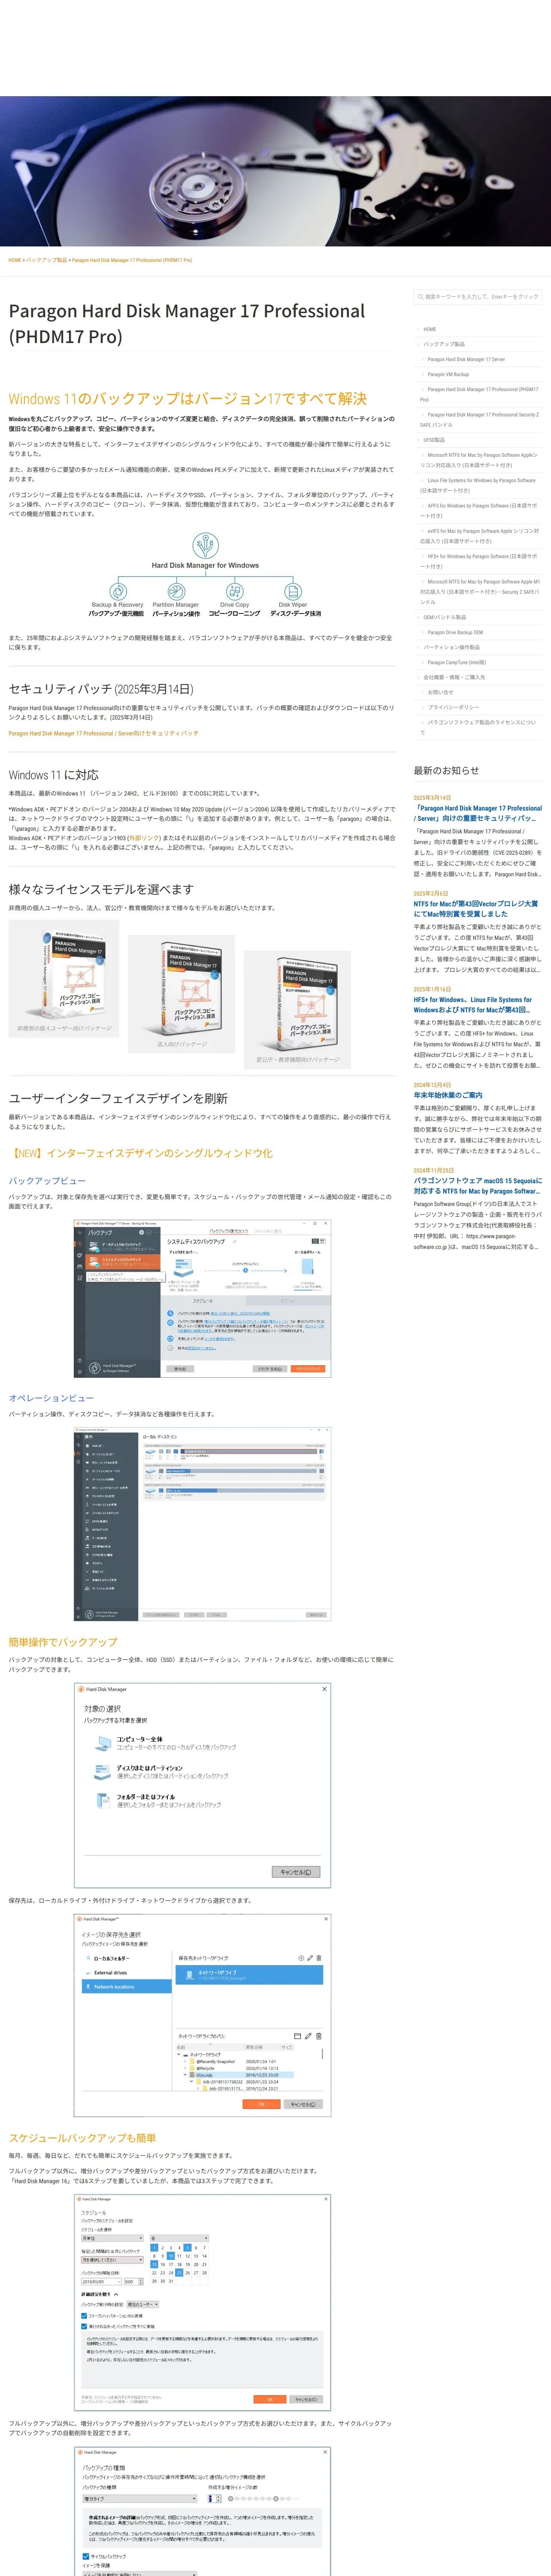Select 会社概要・情報・ご購入先 in sidebar
The image size is (551, 2576).
[454, 677]
